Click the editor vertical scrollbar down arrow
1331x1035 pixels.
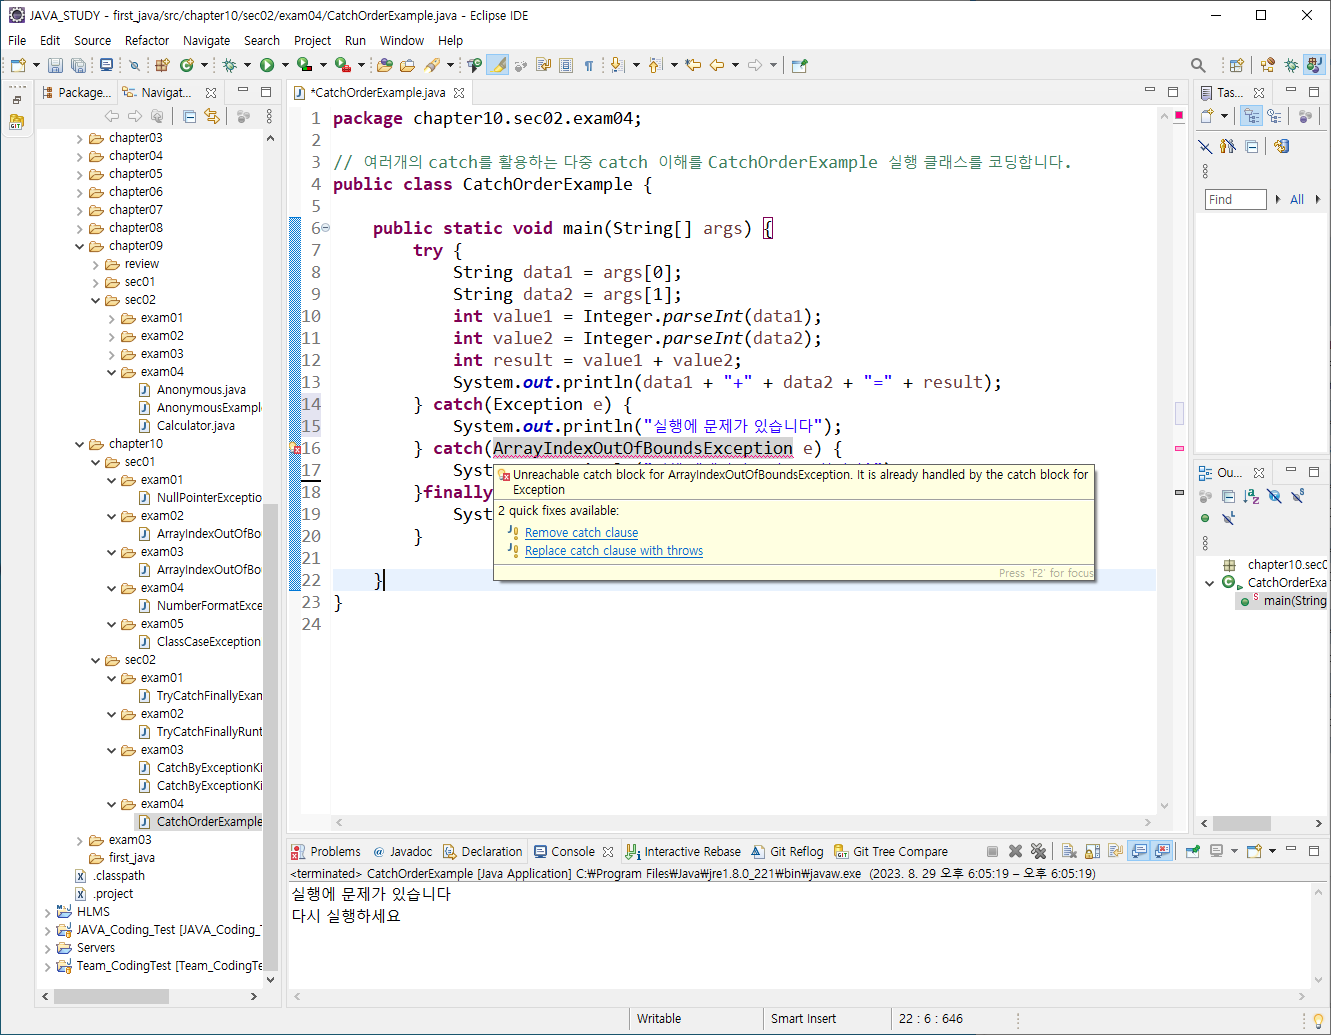point(1164,806)
